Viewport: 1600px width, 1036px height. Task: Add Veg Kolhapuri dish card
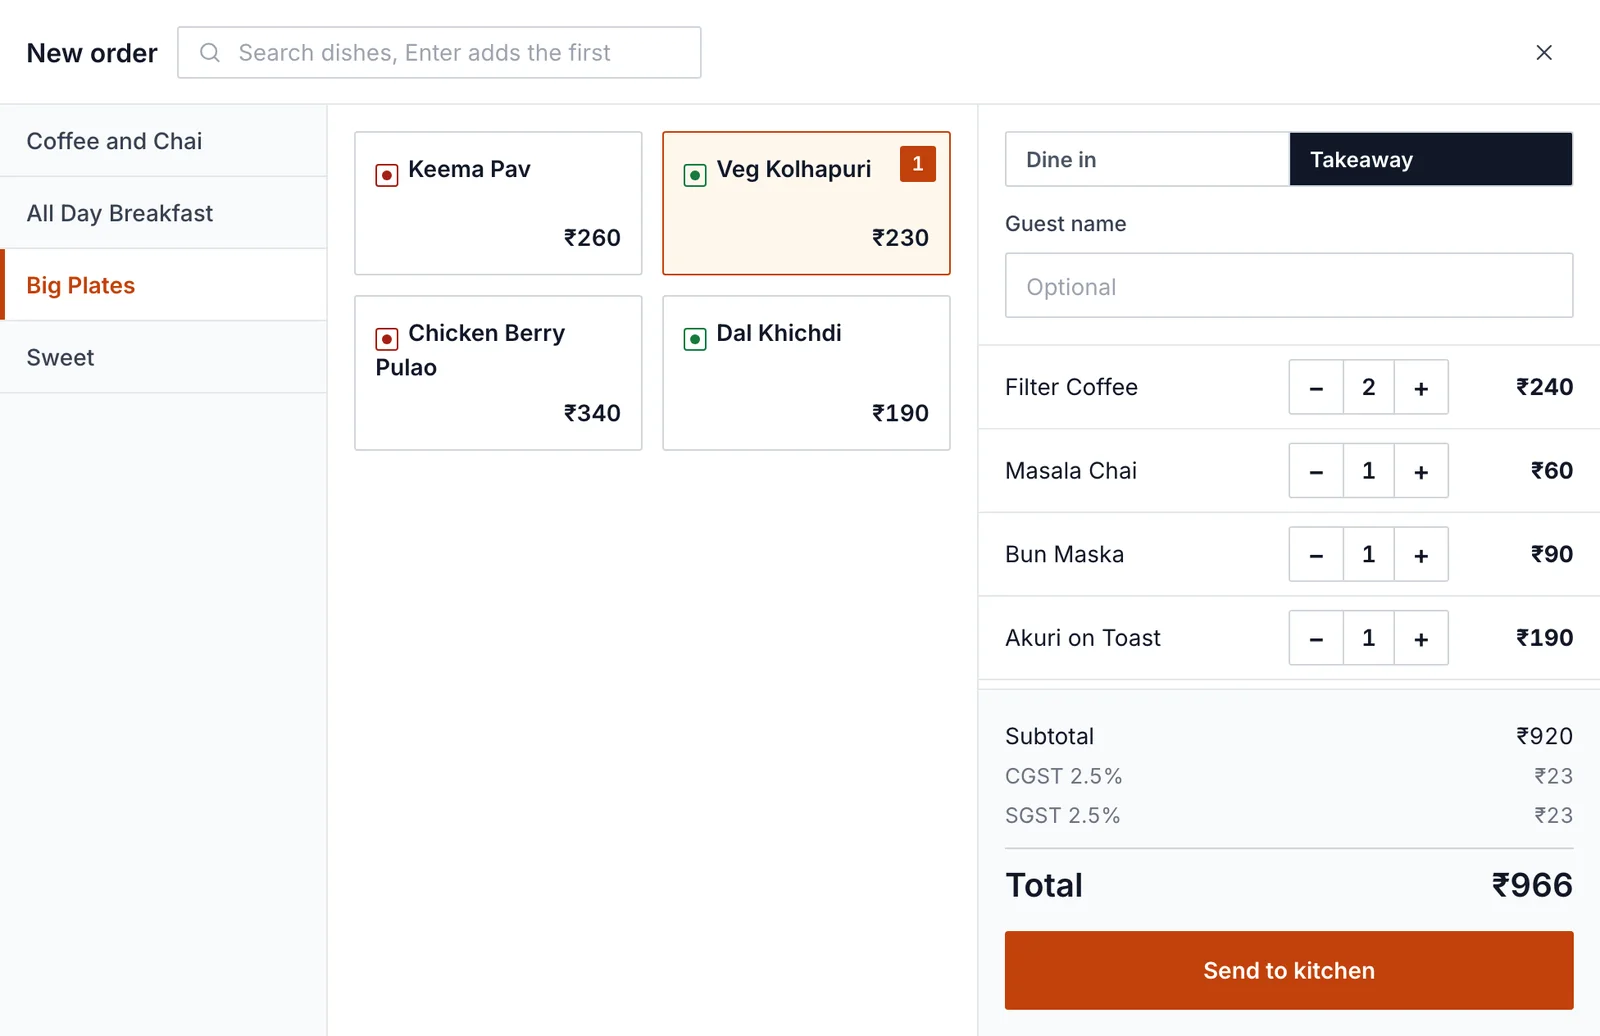[x=806, y=203]
